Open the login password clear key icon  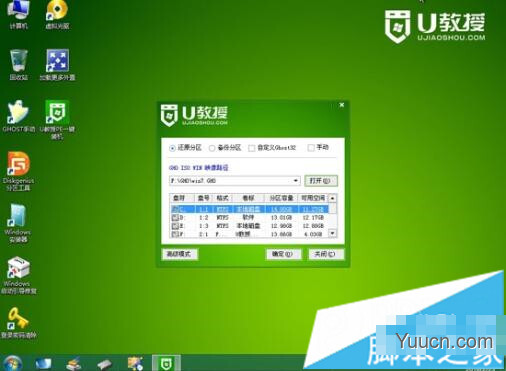18,323
